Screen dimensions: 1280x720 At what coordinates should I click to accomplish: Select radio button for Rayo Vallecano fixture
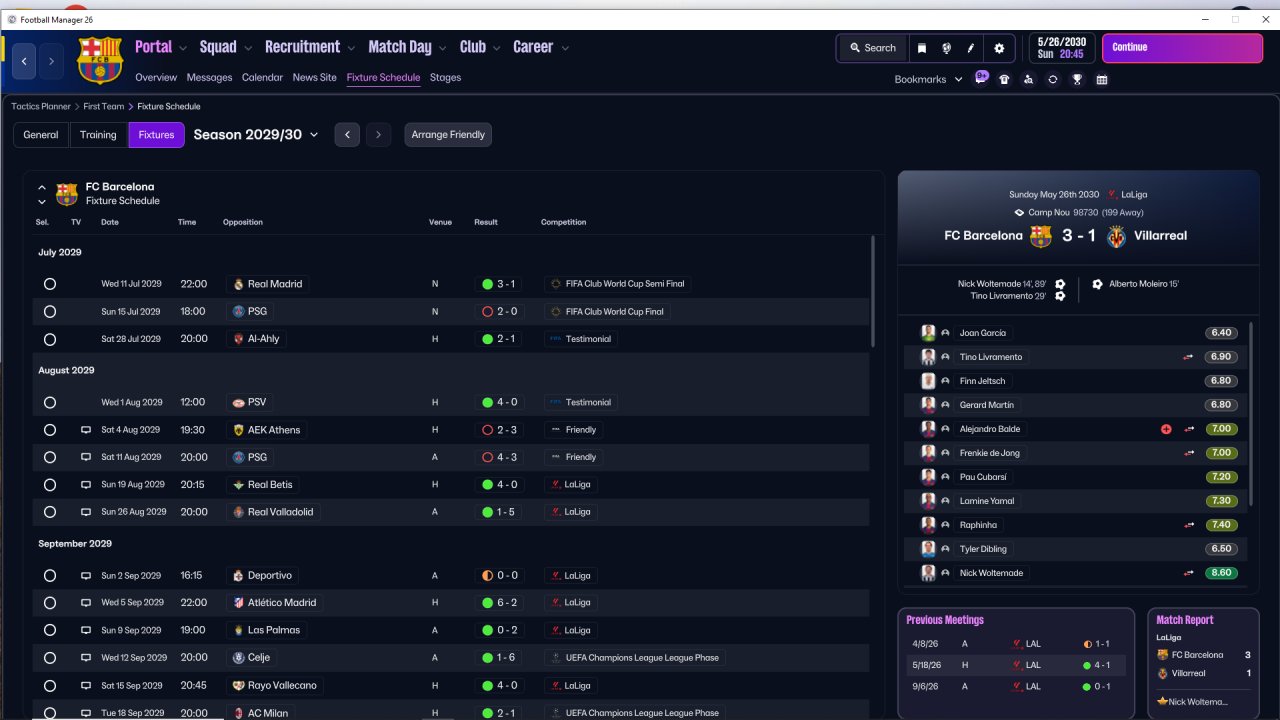pos(50,686)
